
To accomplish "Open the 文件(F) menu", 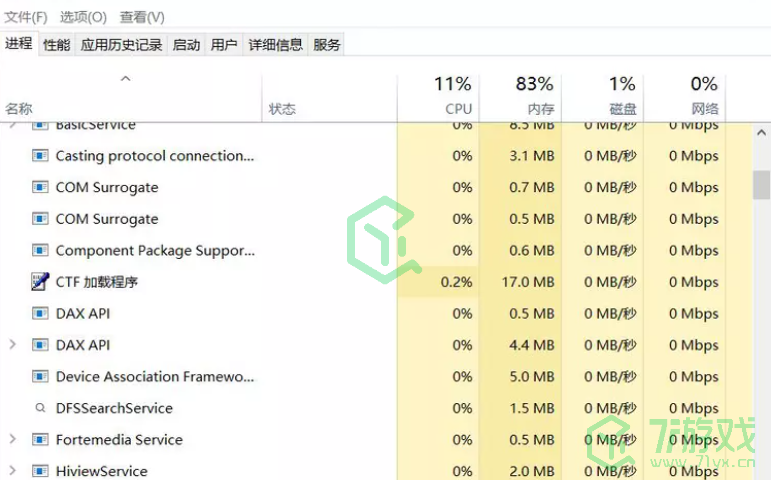I will pos(26,17).
